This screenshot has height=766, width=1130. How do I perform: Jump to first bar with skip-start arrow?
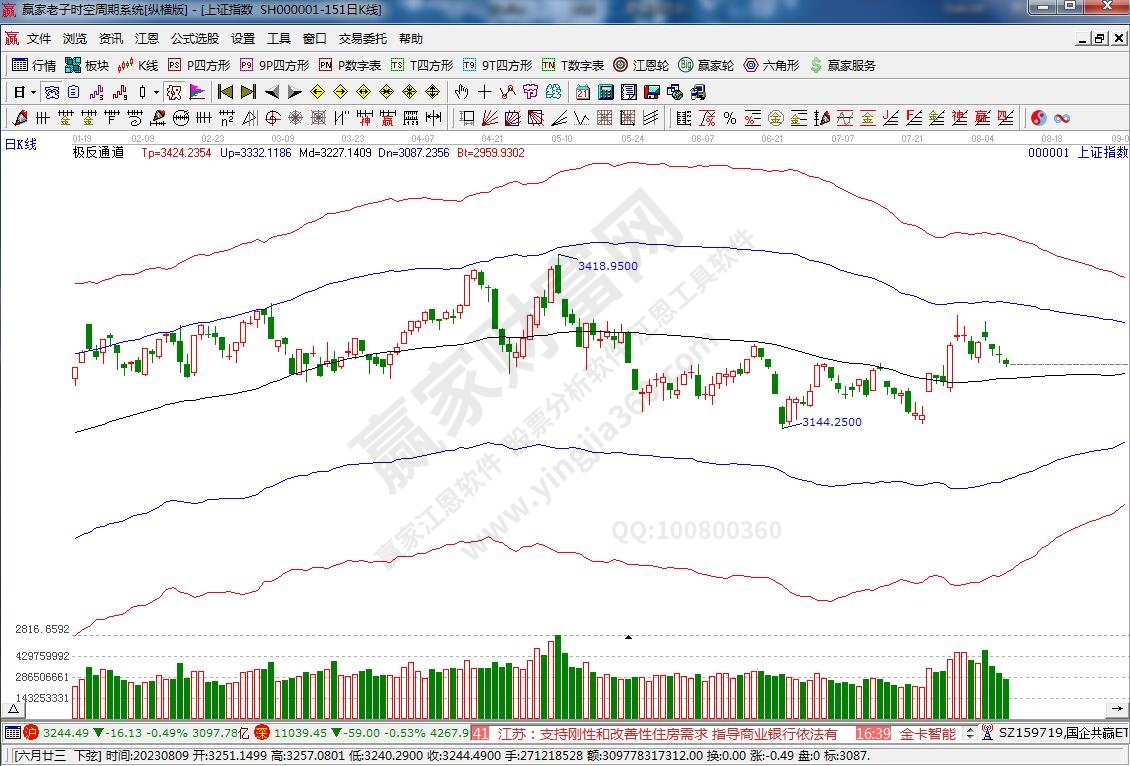coord(225,92)
